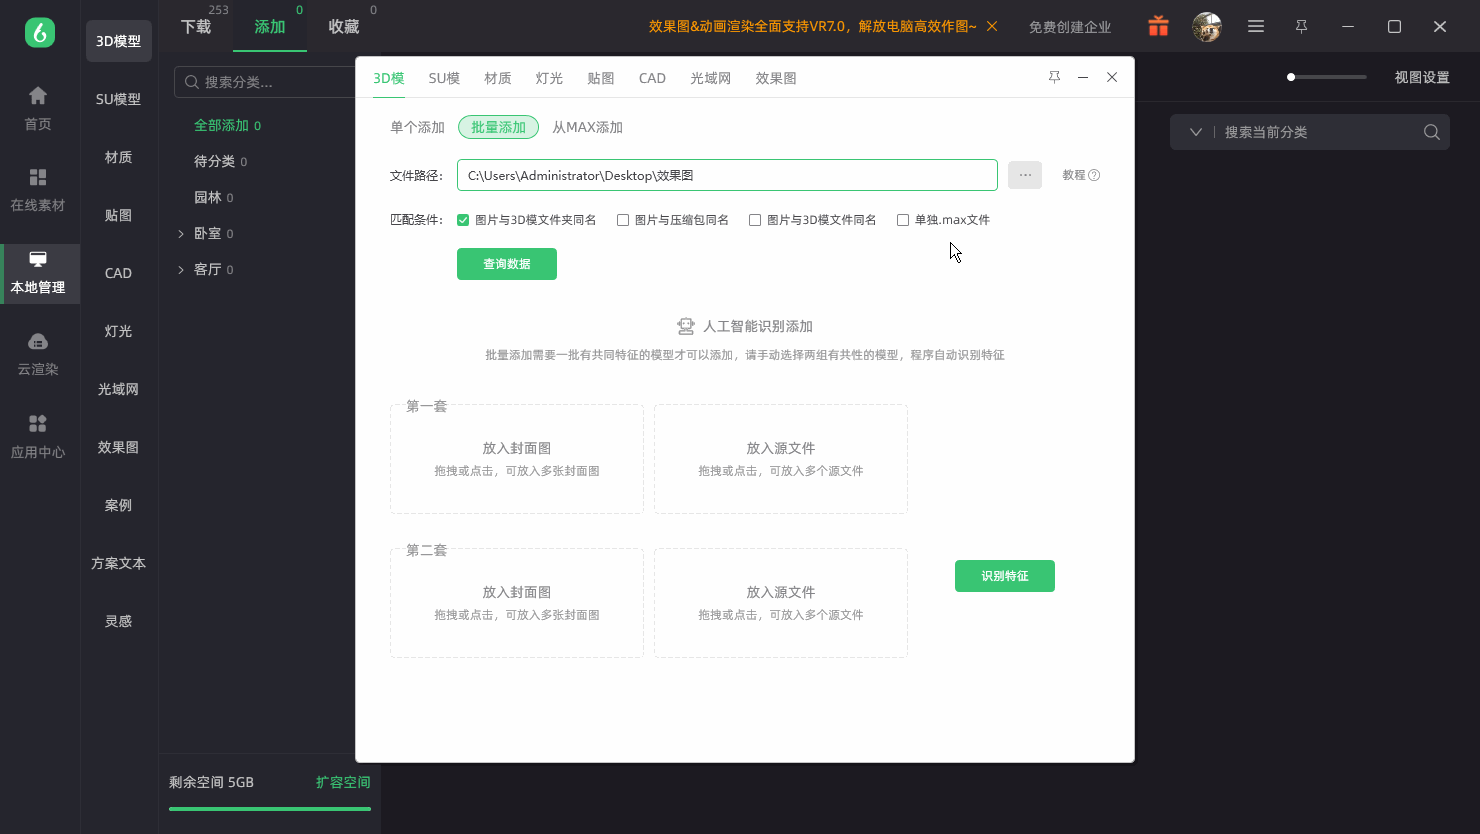This screenshot has width=1480, height=834.
Task: Switch to 添加 tab
Action: click(x=270, y=26)
